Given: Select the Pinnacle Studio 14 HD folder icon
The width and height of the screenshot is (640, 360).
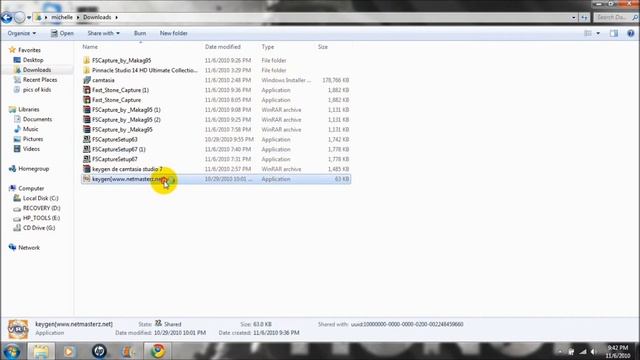Looking at the screenshot, I should [87, 70].
